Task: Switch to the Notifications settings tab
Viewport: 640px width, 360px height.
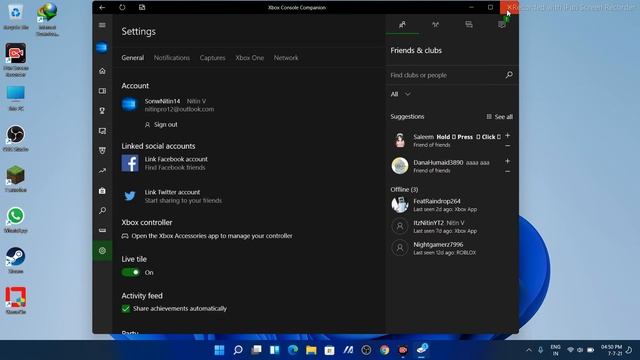Action: click(x=172, y=58)
